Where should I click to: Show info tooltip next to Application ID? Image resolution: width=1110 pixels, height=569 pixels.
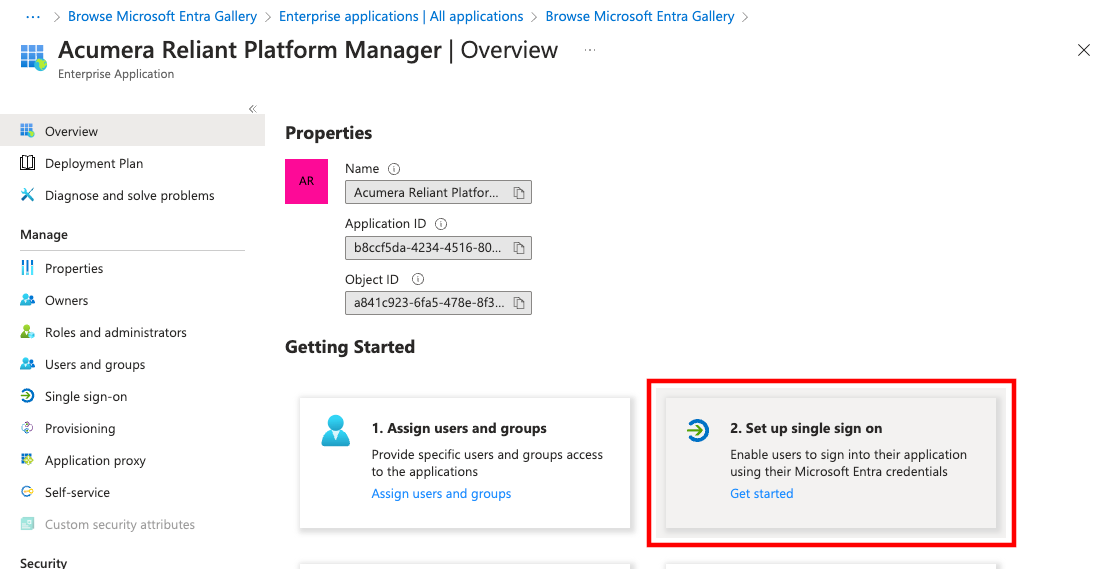[441, 224]
